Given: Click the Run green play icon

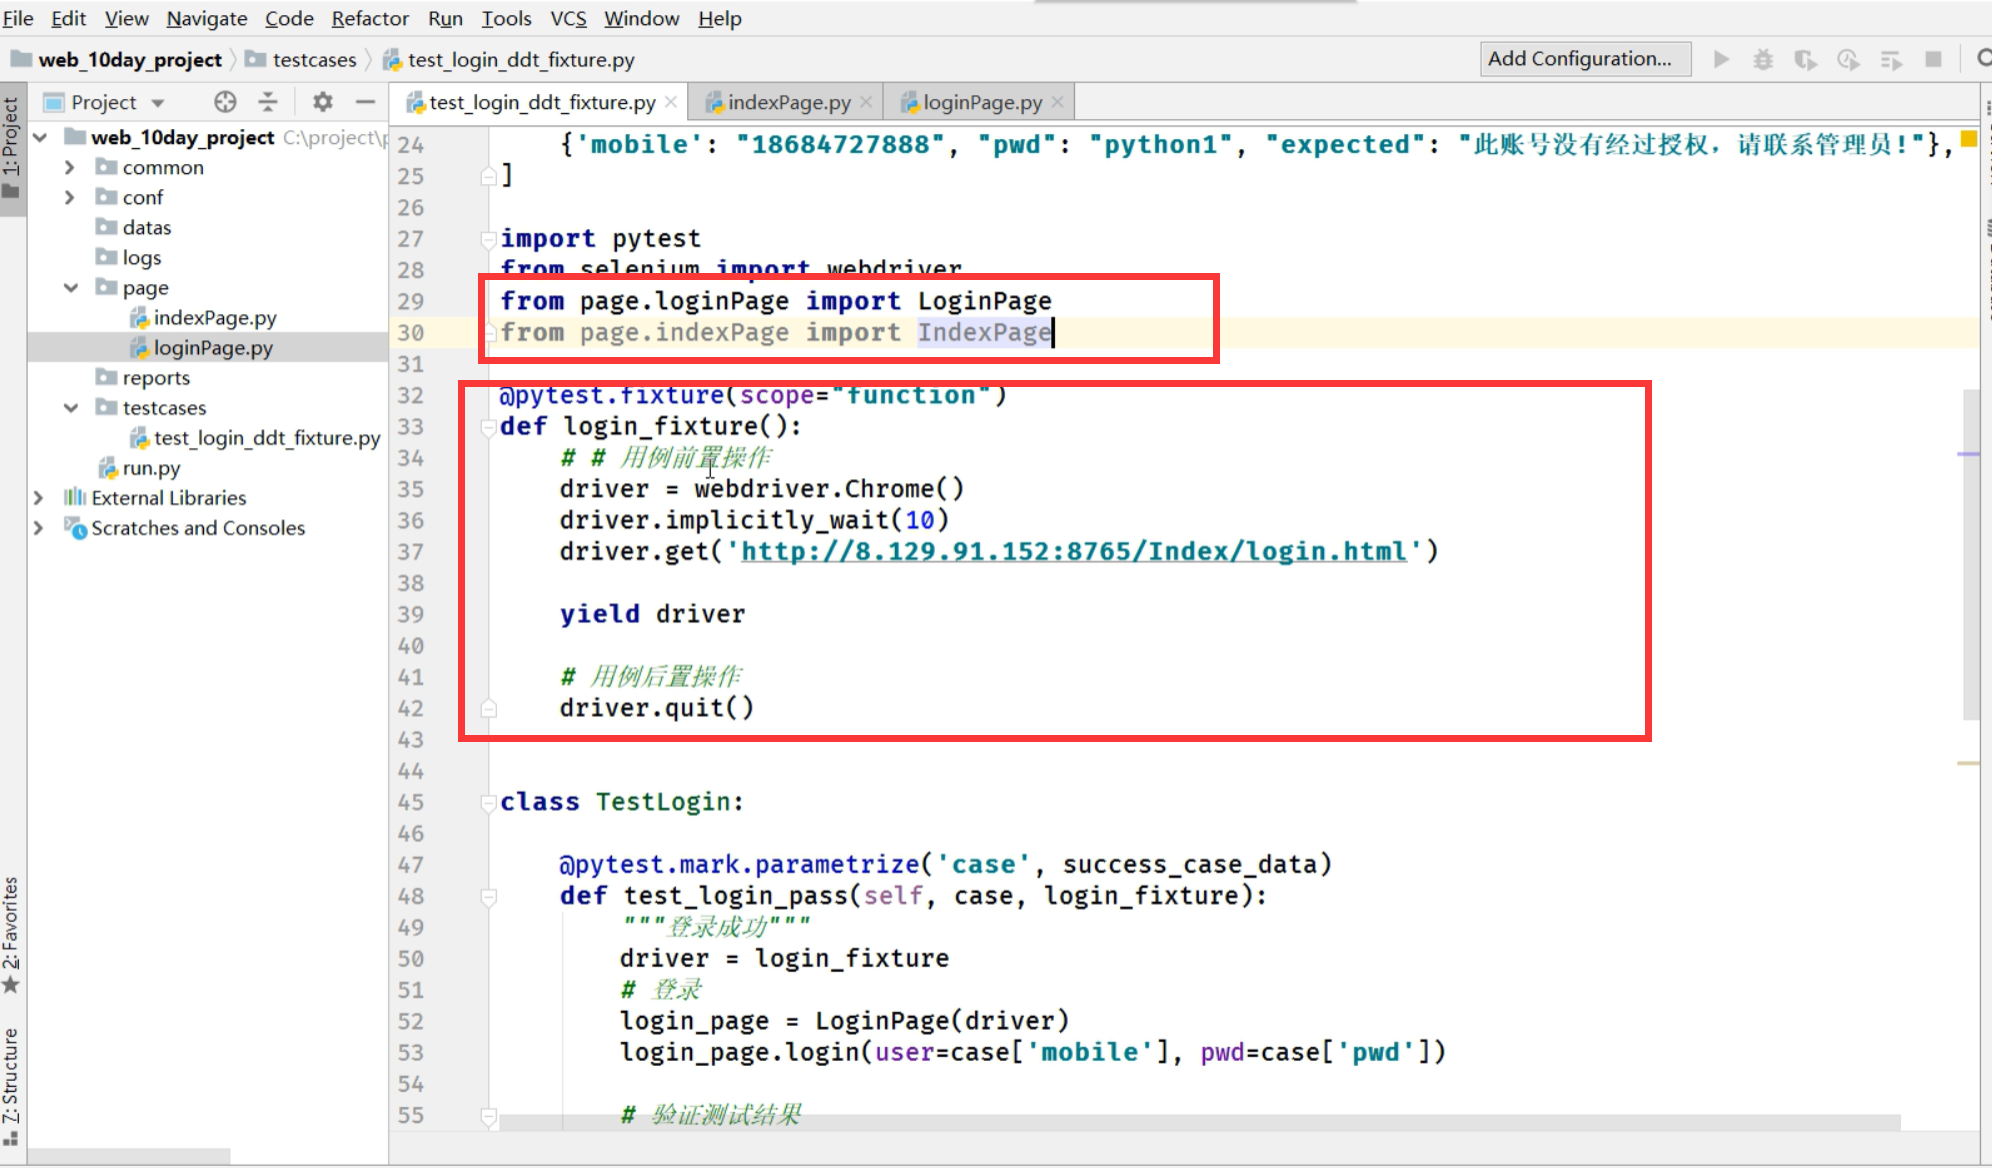Looking at the screenshot, I should [1721, 59].
